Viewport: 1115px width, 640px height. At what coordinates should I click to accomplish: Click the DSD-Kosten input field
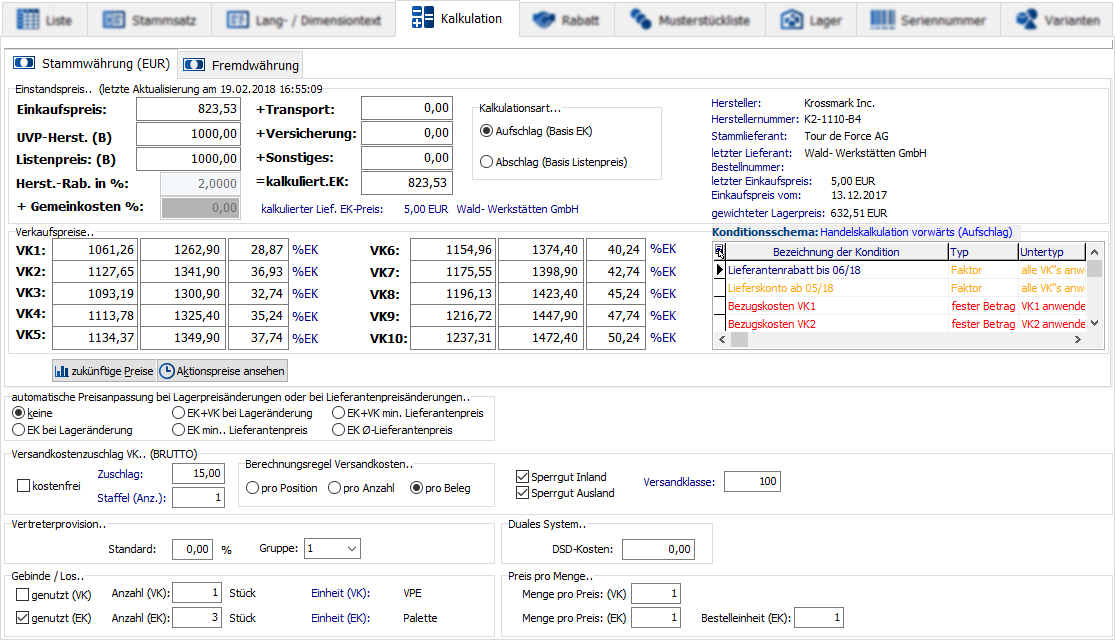[x=658, y=549]
